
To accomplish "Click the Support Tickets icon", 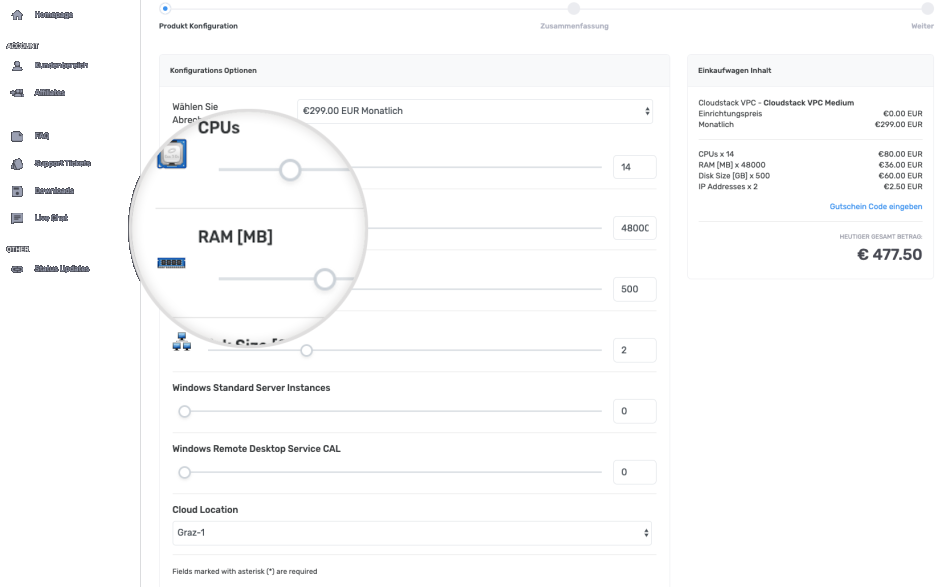I will [17, 163].
